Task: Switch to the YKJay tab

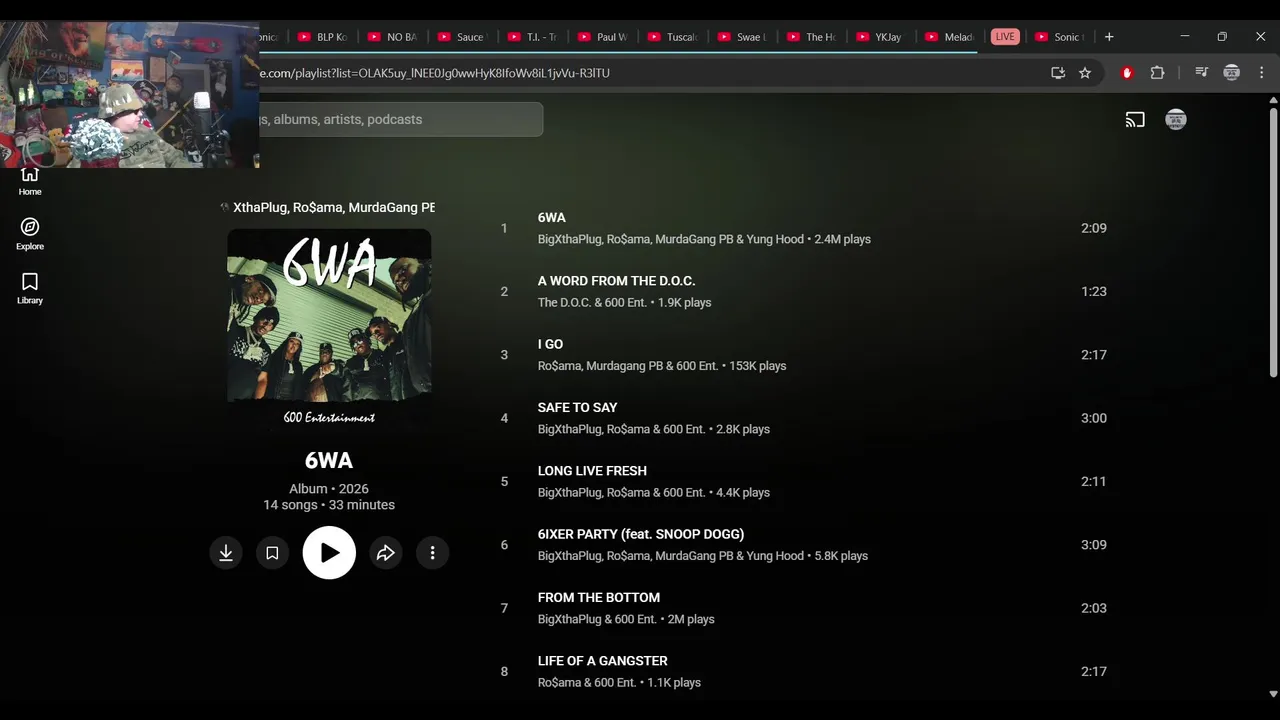Action: coord(880,37)
